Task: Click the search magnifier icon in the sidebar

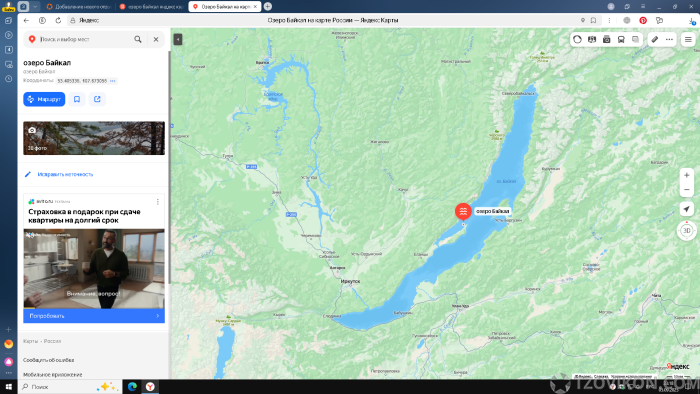Action: tap(138, 39)
